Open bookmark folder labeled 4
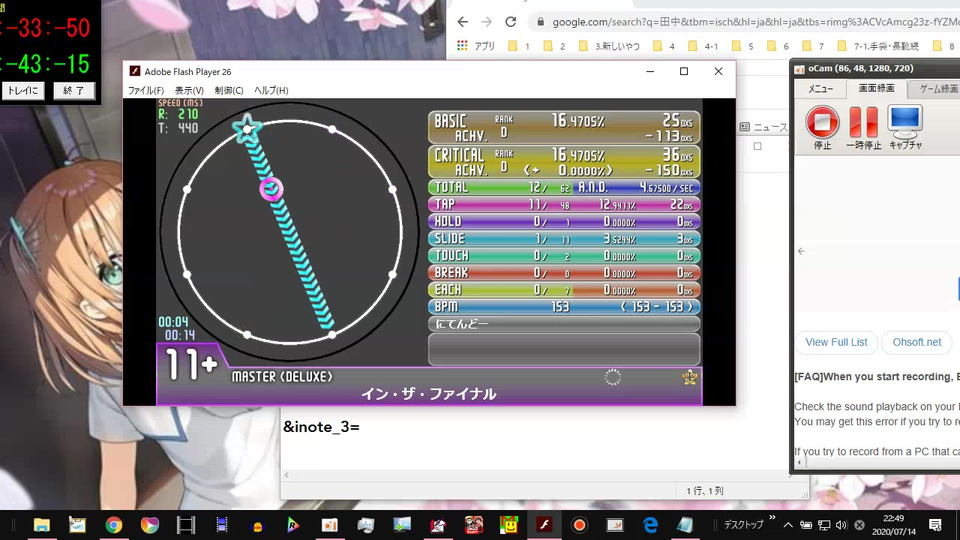This screenshot has height=540, width=960. click(x=664, y=46)
